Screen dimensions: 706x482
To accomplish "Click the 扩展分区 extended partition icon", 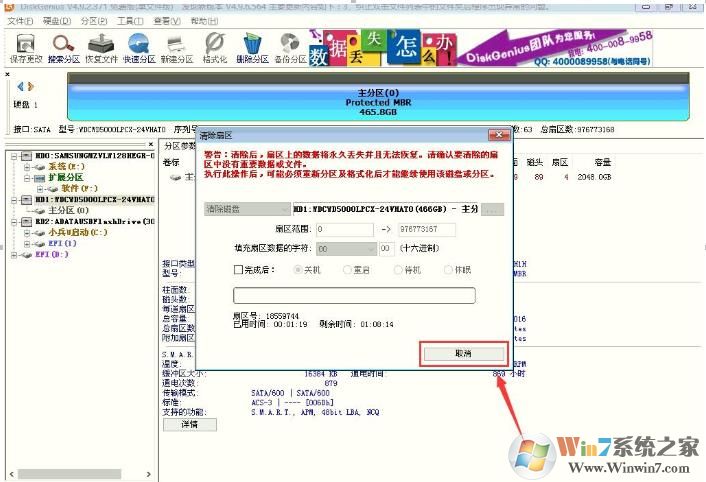I will pyautogui.click(x=40, y=178).
